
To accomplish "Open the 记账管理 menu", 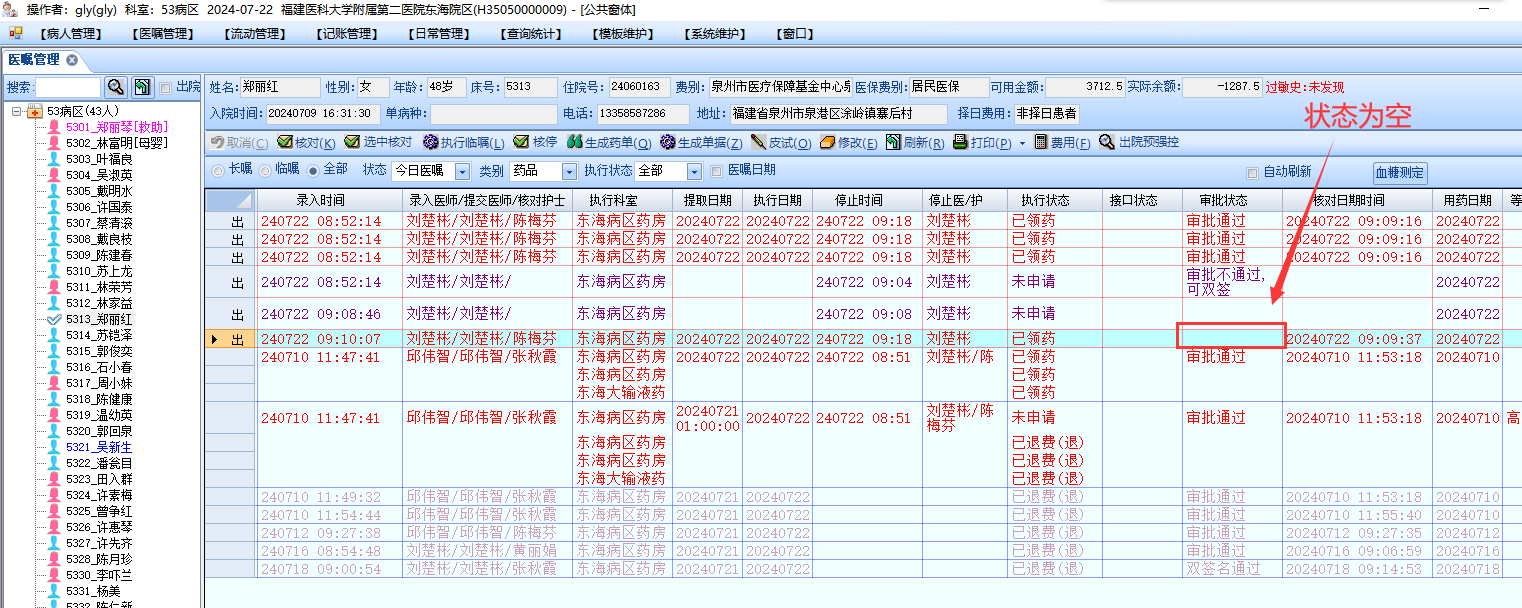I will click(x=349, y=33).
